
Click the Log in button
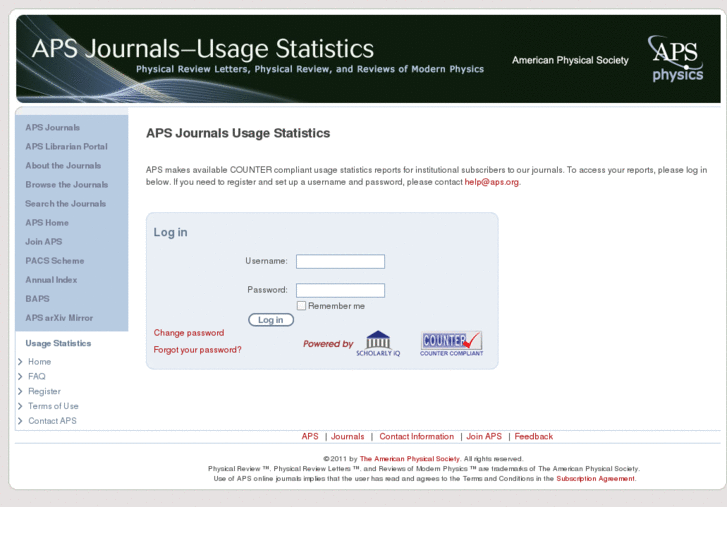(271, 320)
